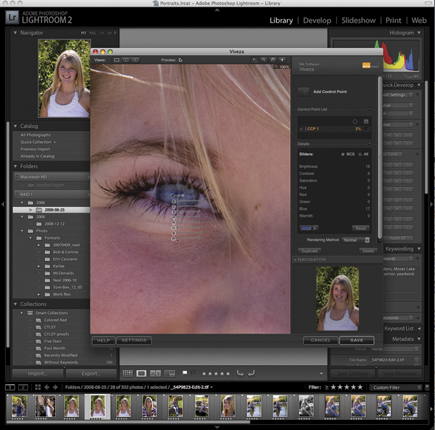The image size is (435, 430).
Task: Switch to the Web module
Action: (x=419, y=20)
